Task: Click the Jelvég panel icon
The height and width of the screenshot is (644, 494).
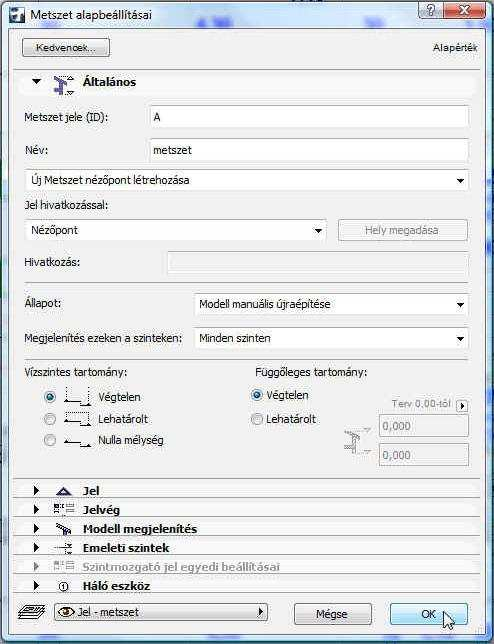Action: pos(64,509)
